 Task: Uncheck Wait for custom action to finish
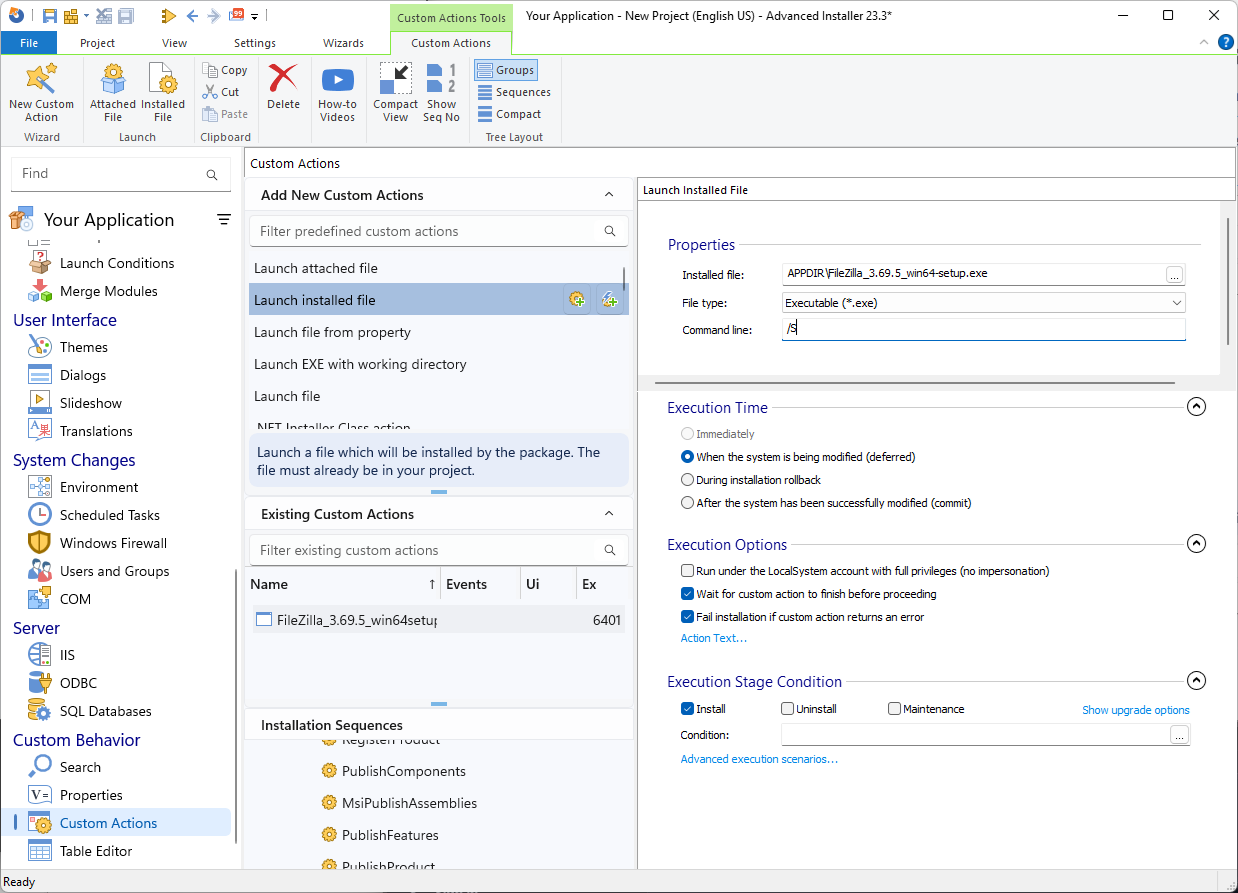[x=687, y=593]
